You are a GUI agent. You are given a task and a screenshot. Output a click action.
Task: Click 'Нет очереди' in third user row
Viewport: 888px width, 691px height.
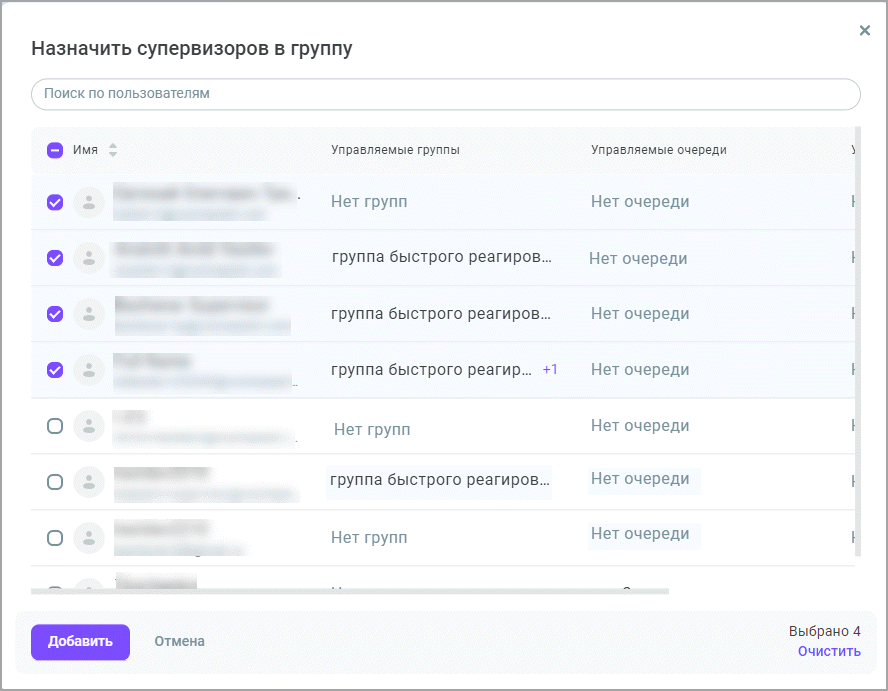tap(640, 314)
